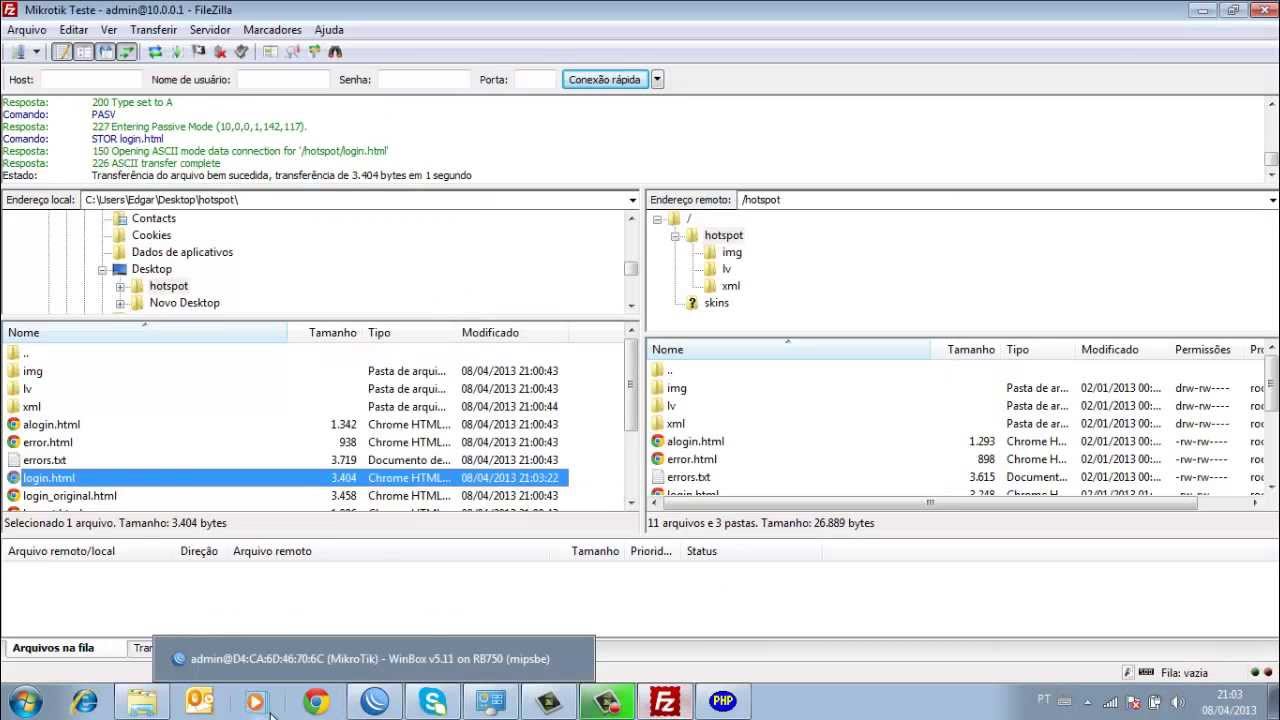Open Site Manager dropdown arrow

(x=37, y=52)
